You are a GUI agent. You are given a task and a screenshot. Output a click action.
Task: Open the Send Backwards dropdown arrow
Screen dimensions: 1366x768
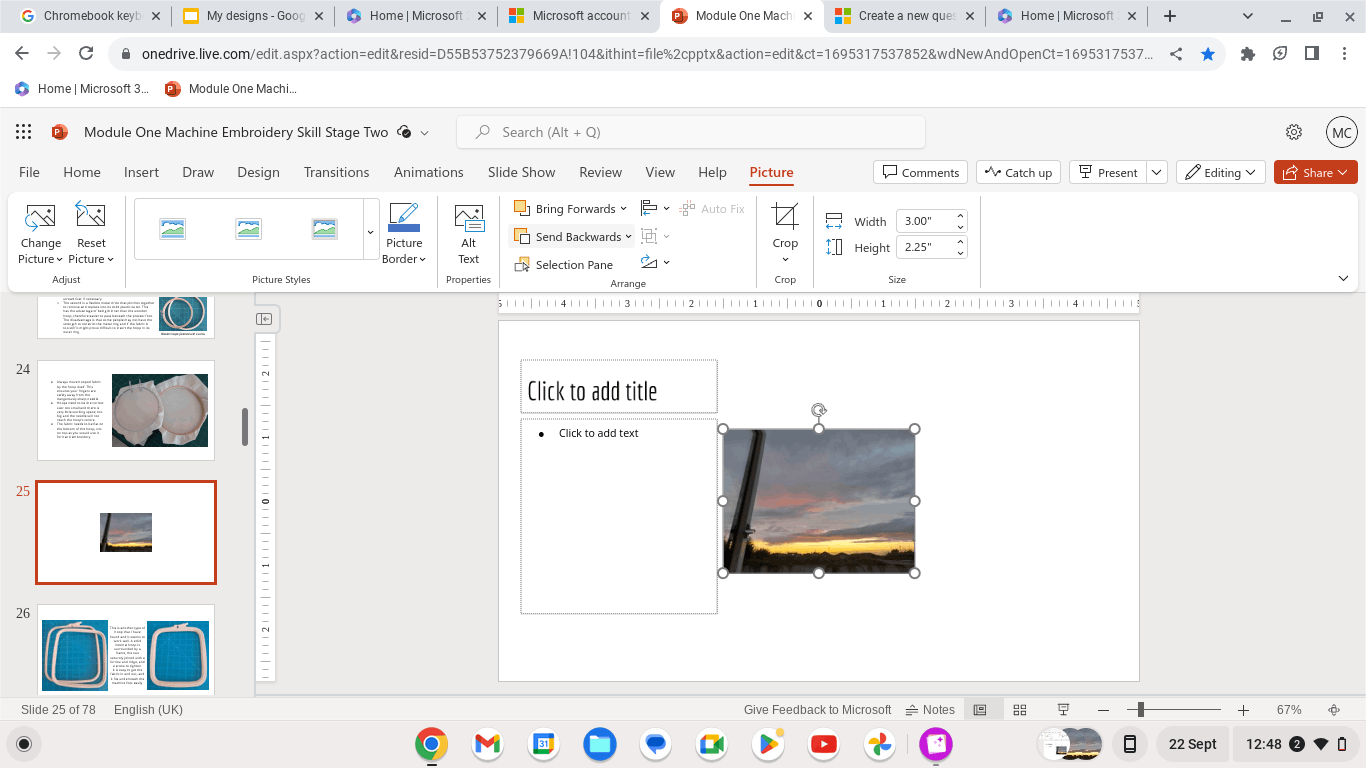(x=629, y=237)
